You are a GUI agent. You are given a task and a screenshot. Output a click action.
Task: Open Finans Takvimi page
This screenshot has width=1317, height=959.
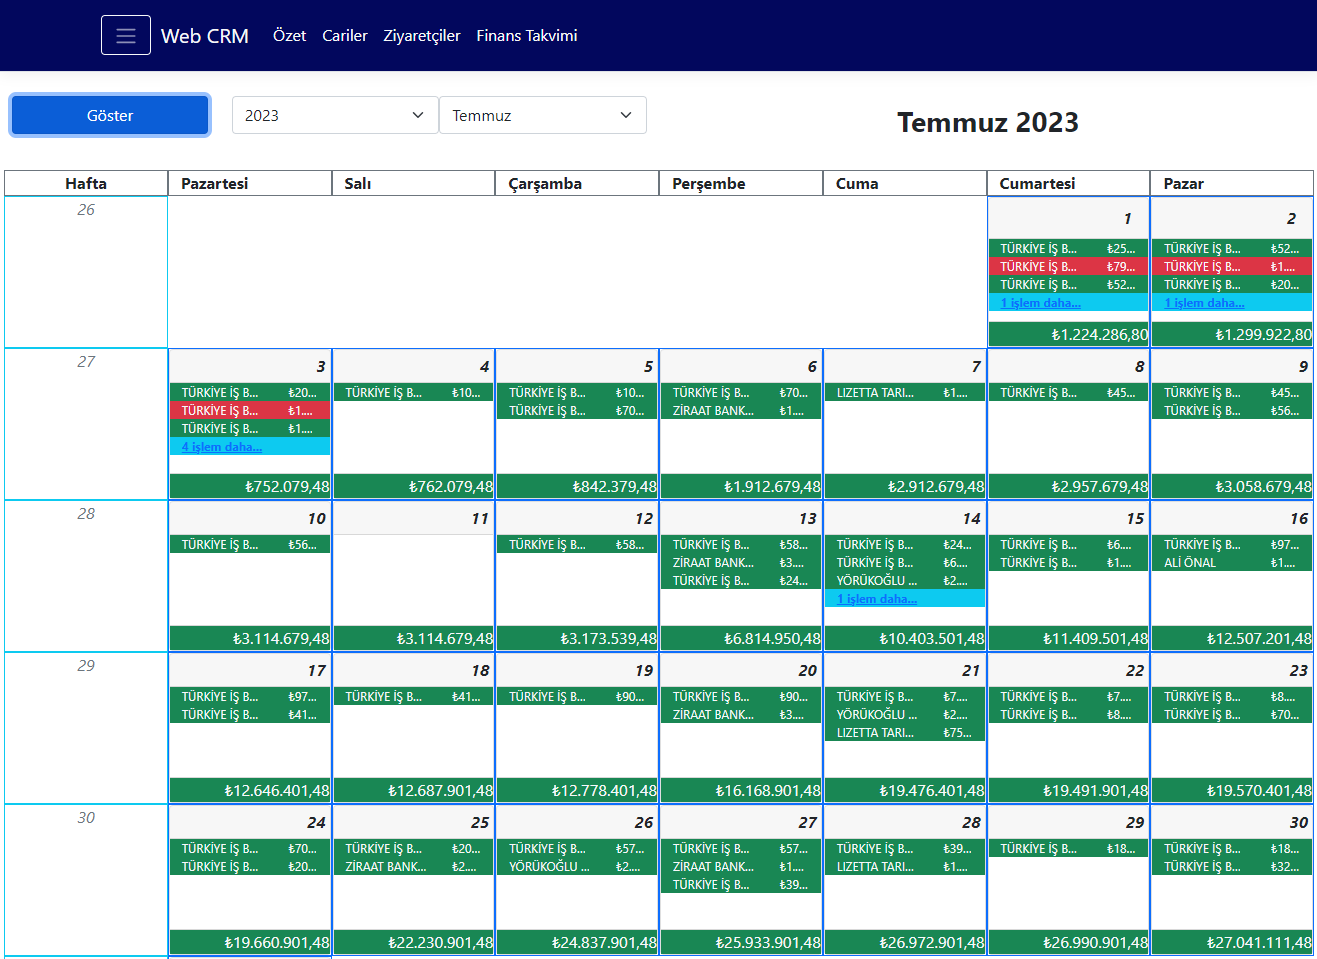[x=527, y=35]
